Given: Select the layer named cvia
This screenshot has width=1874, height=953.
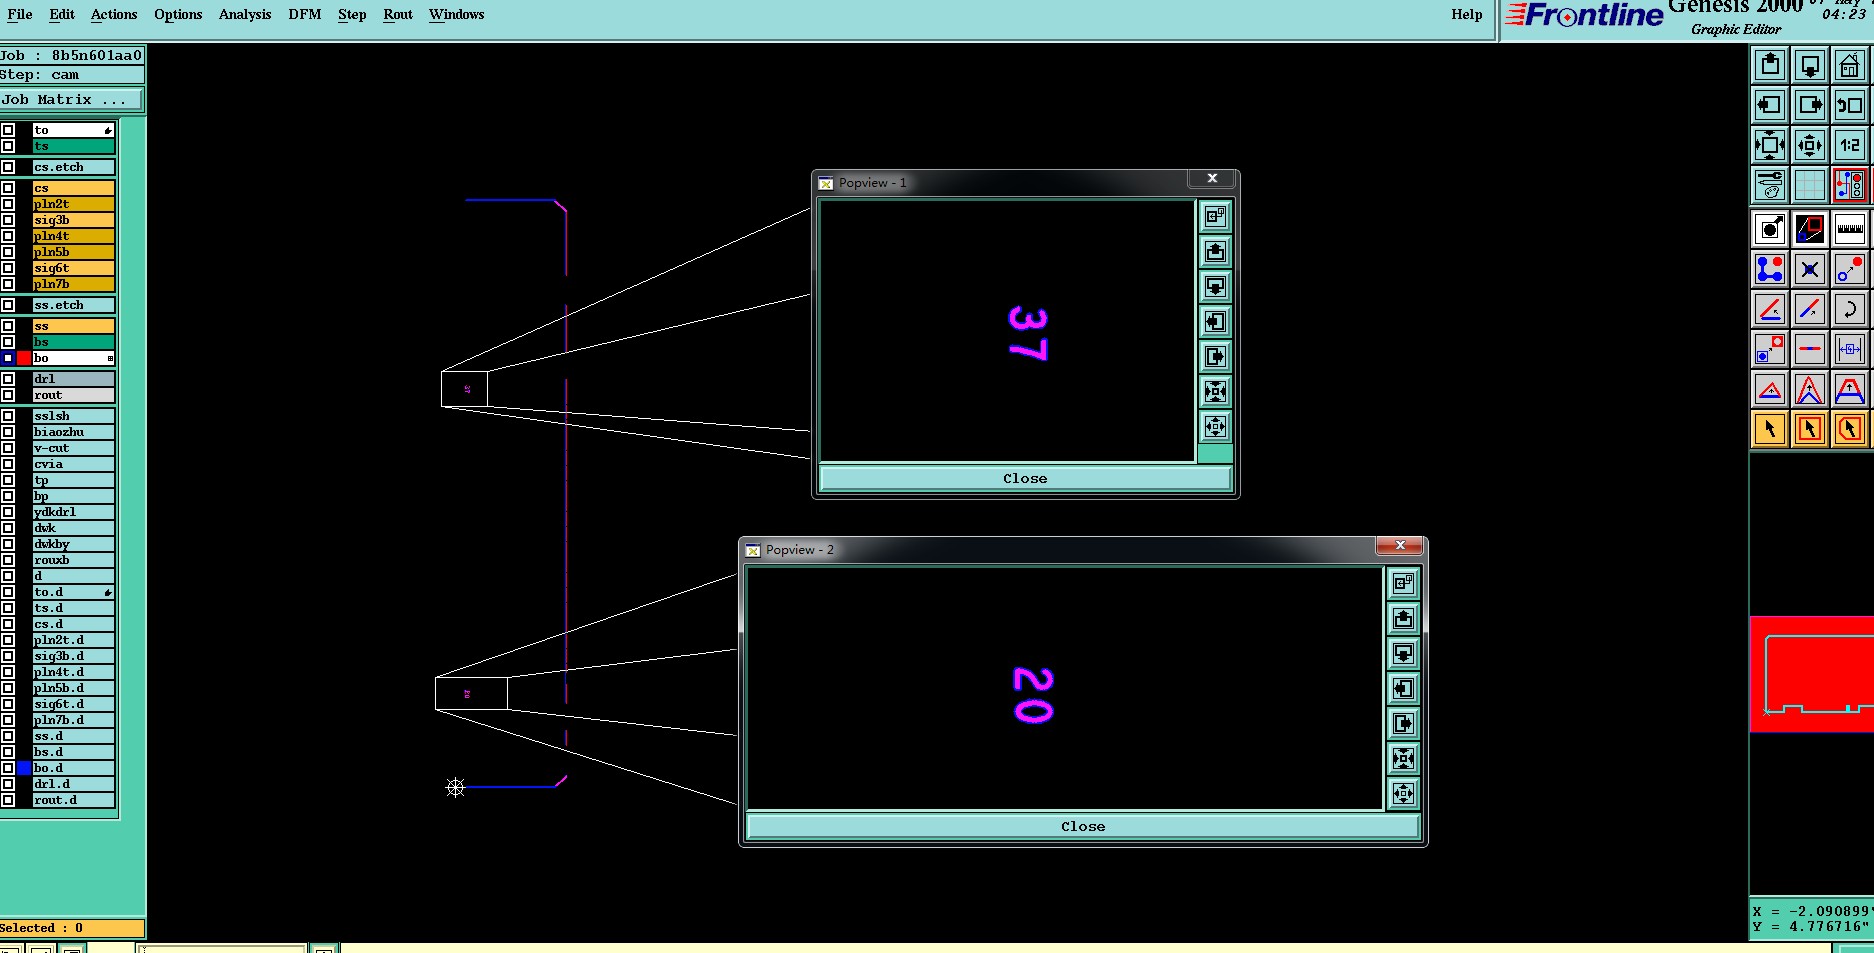Looking at the screenshot, I should (73, 464).
